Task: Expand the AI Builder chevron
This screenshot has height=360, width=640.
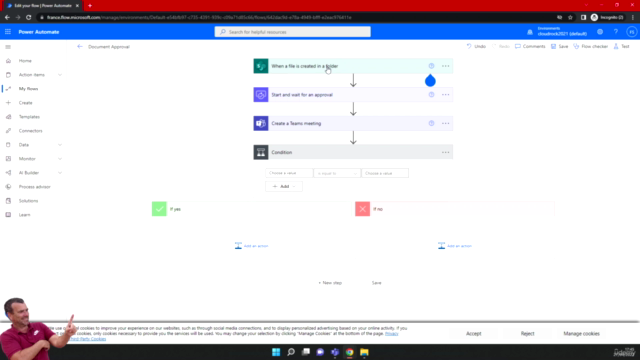Action: [60, 173]
